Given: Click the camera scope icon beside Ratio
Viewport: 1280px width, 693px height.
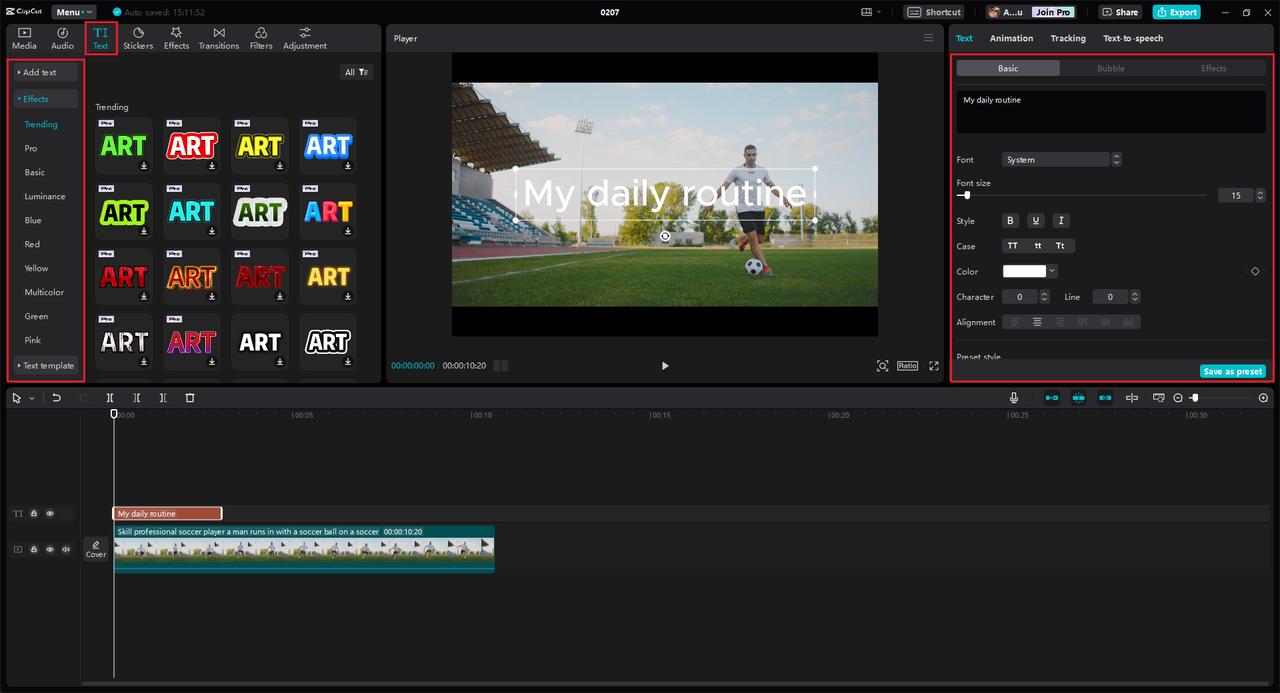Looking at the screenshot, I should click(x=882, y=366).
